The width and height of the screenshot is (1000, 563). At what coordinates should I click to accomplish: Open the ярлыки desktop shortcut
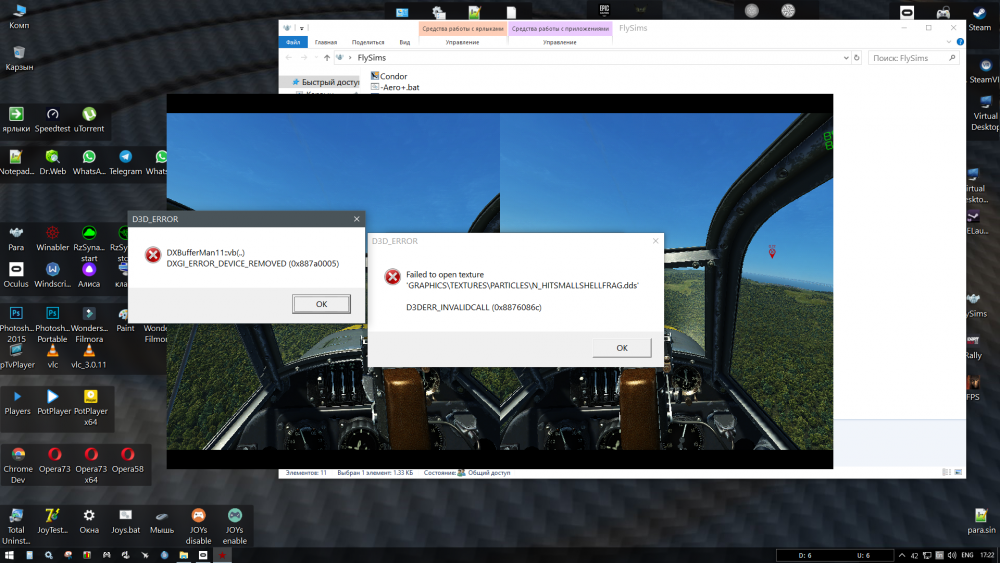click(x=16, y=120)
